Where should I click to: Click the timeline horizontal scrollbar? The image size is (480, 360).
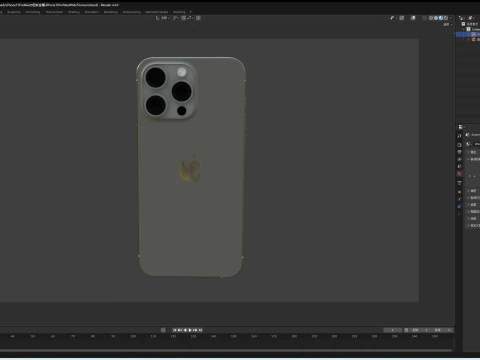[226, 350]
